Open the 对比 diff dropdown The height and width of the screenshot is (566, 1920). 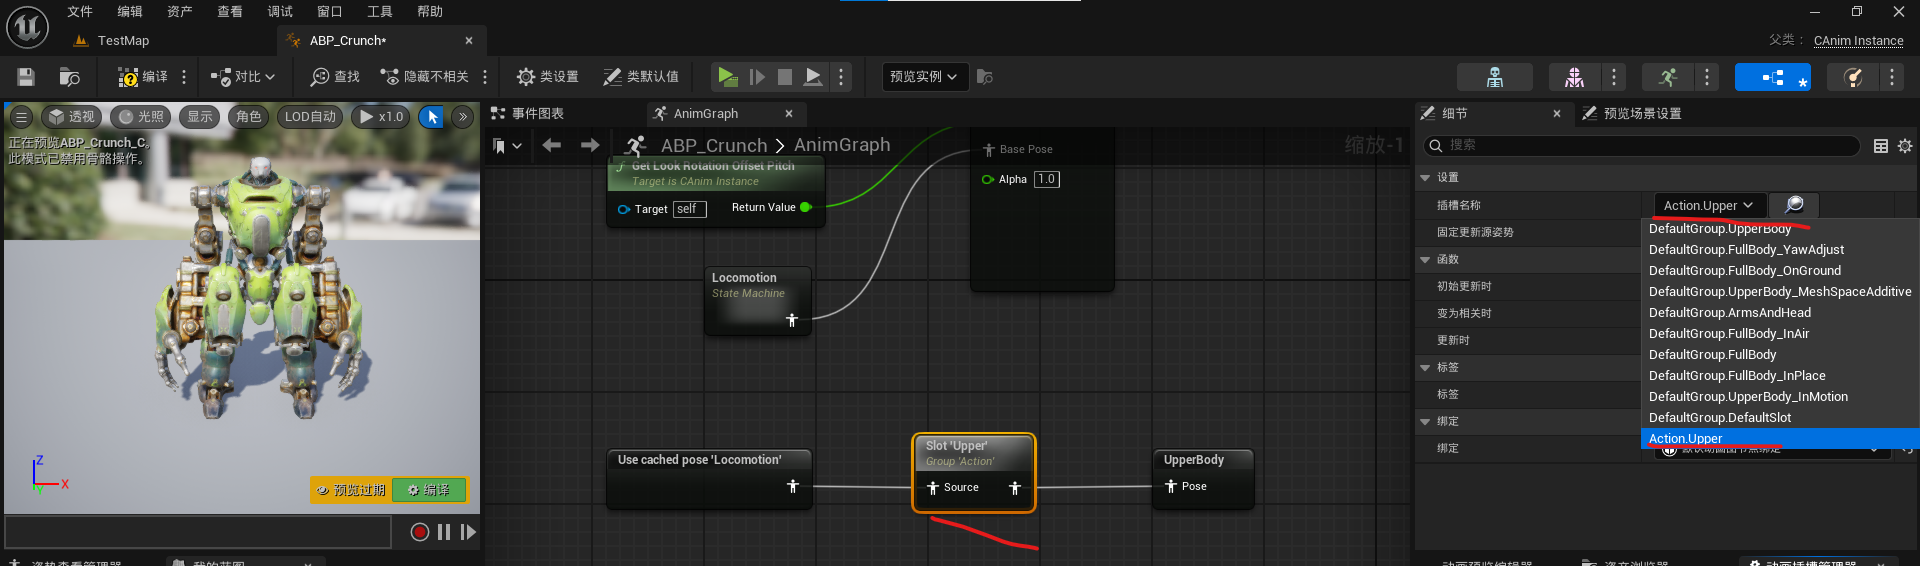(x=242, y=77)
